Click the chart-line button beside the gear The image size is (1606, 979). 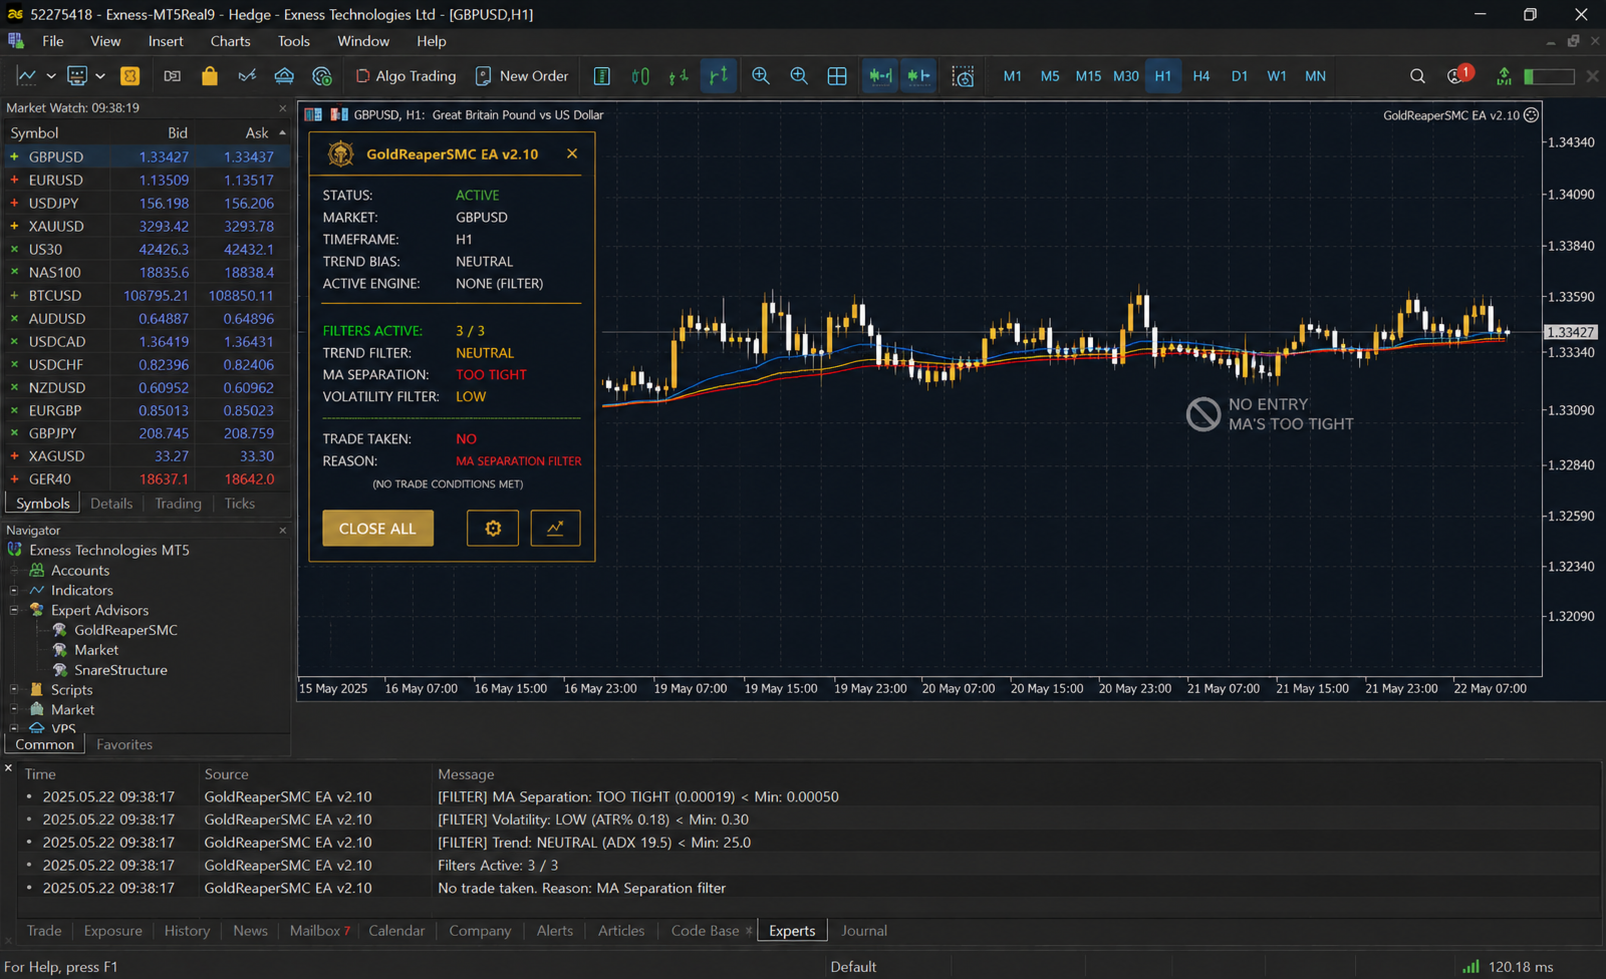[555, 528]
